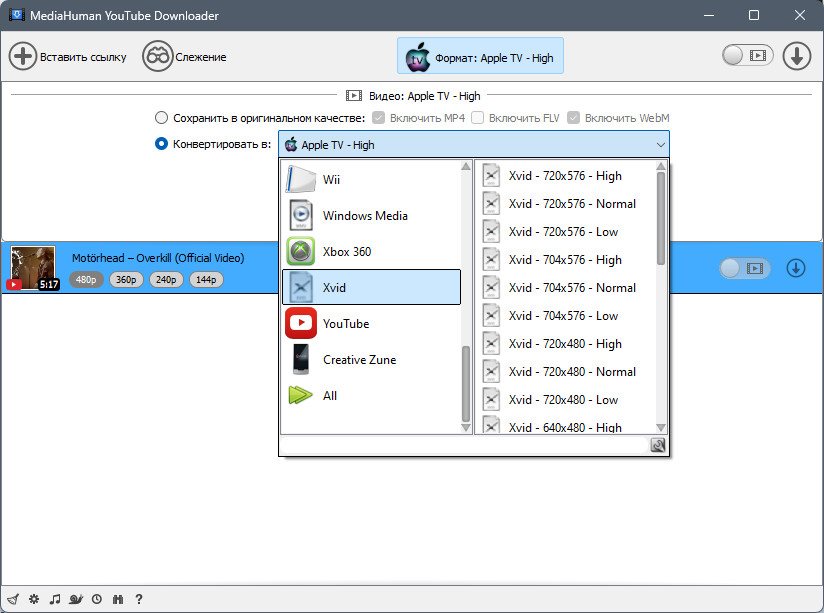Screen dimensions: 824x613
Task: Select the 360p quality badge
Action: pyautogui.click(x=126, y=280)
